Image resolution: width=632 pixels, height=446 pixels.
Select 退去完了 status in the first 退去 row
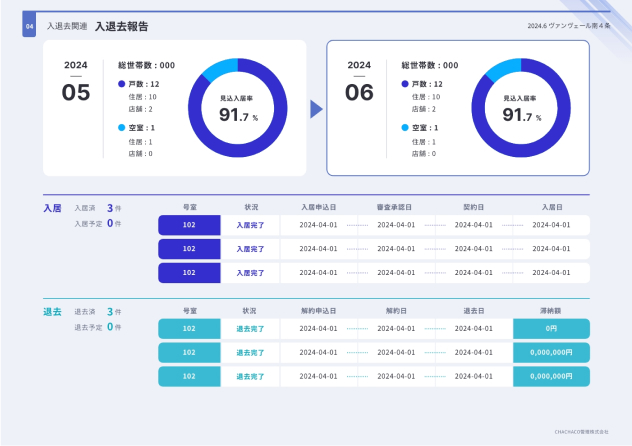tap(250, 328)
